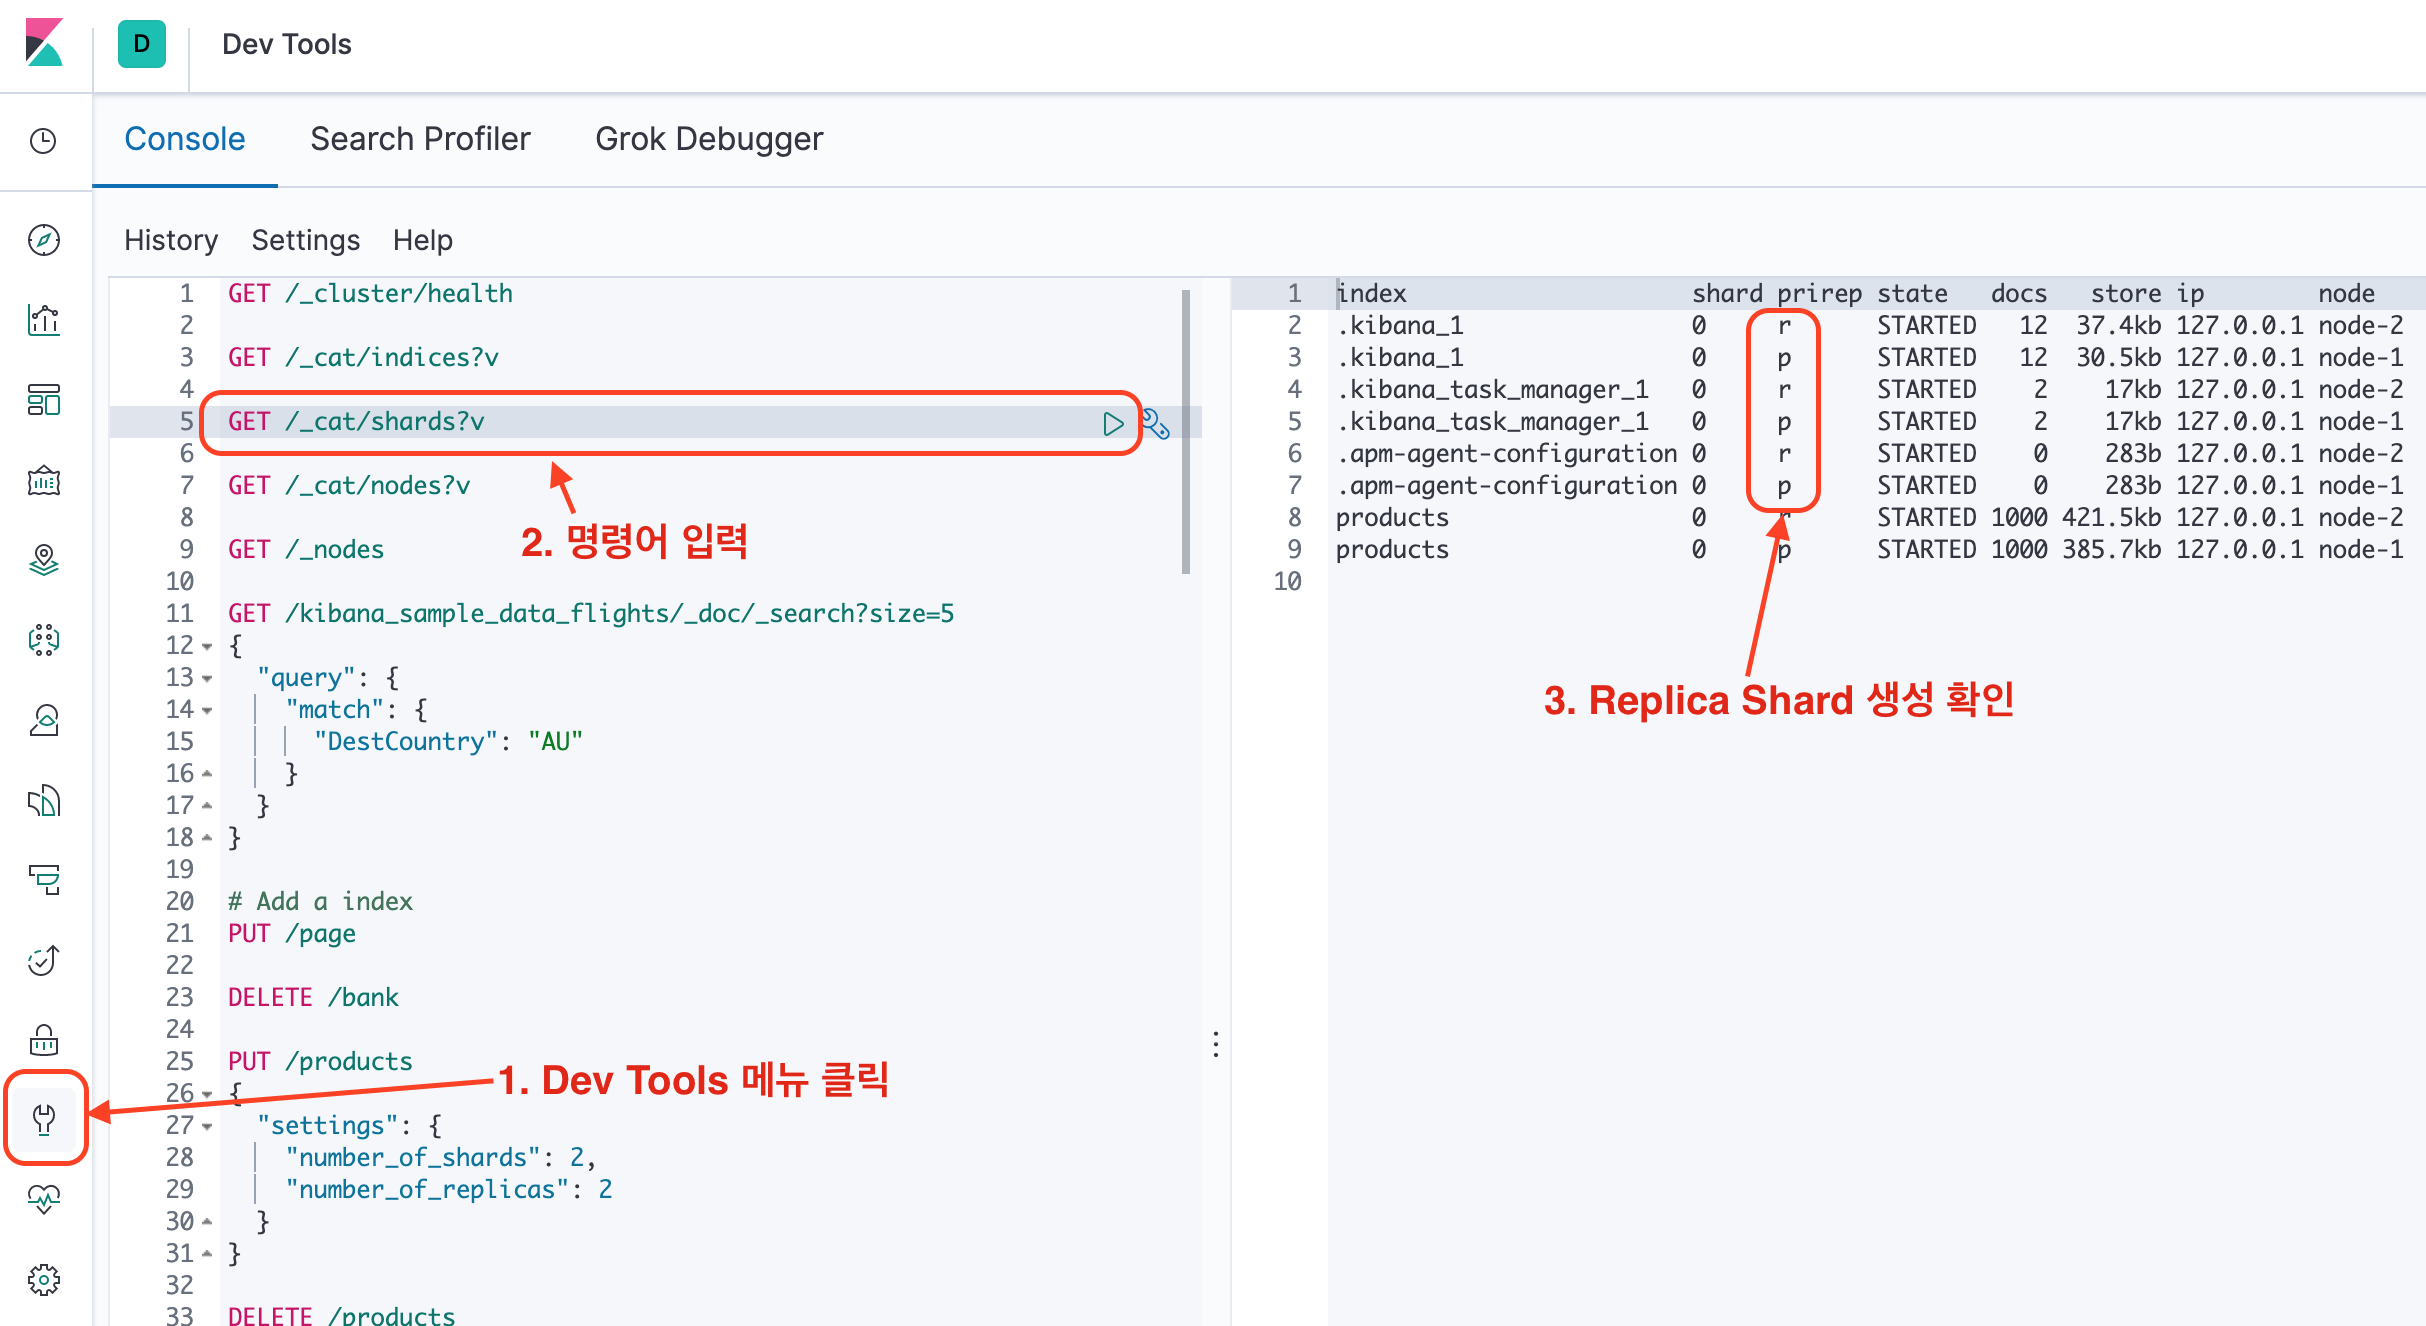Open the Maps icon in sidebar
This screenshot has width=2426, height=1326.
coord(44,560)
